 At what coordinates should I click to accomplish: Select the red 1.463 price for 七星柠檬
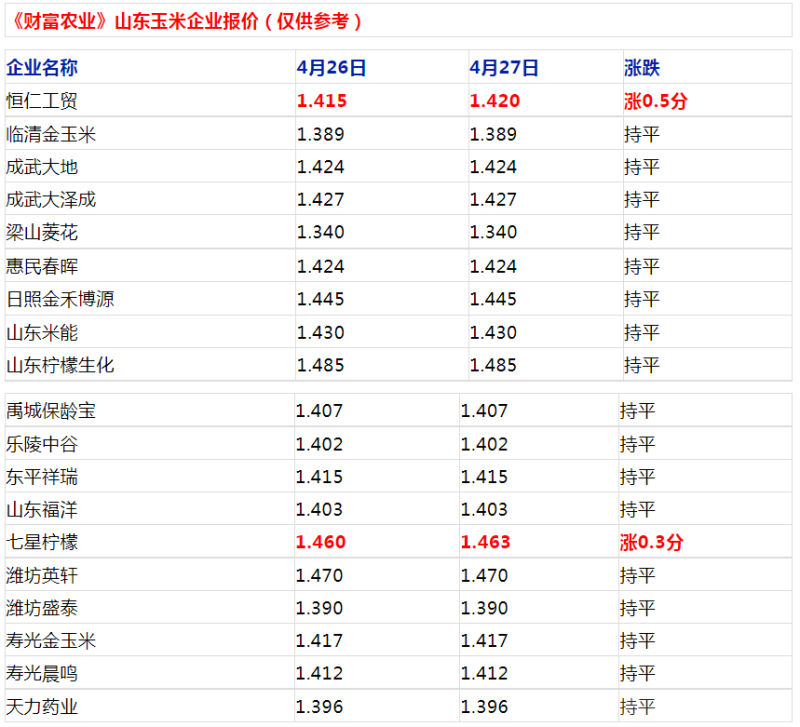(x=485, y=542)
